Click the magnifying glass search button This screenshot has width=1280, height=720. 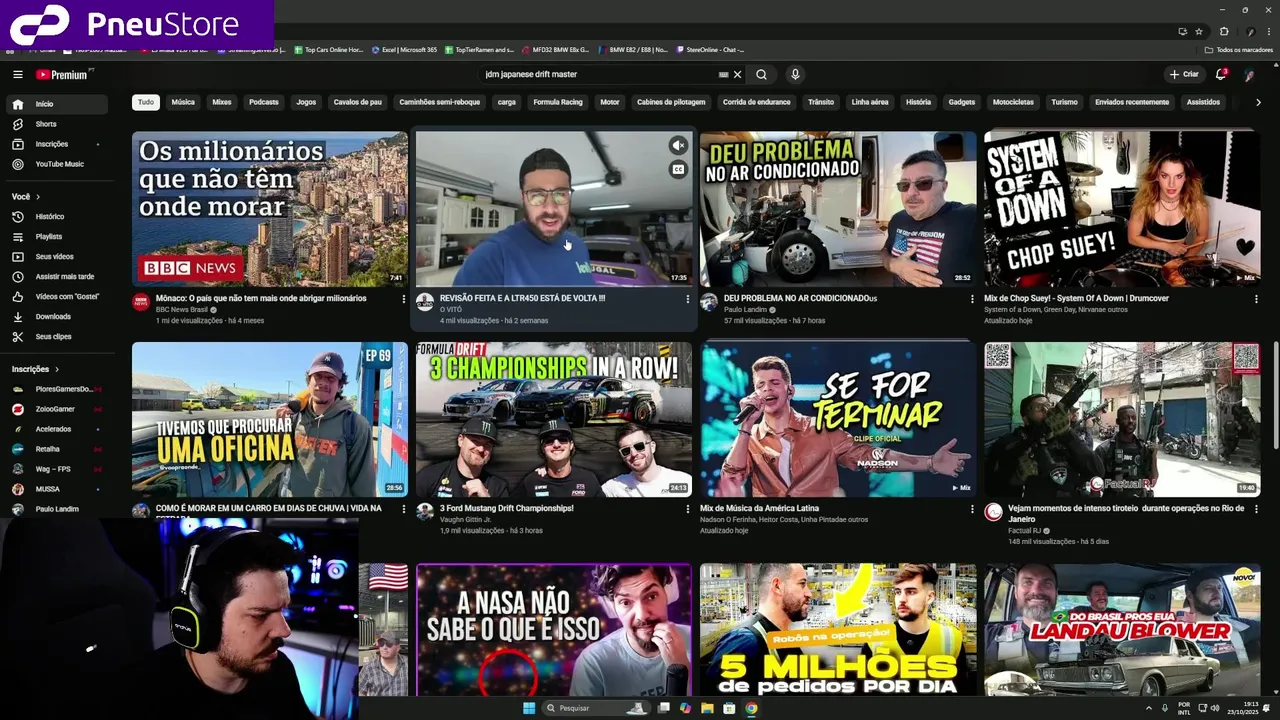(x=761, y=75)
